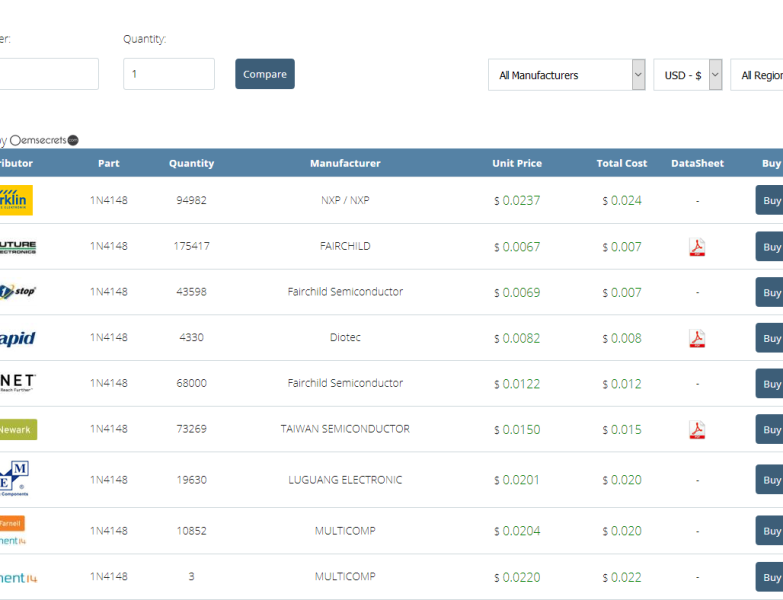783x600 pixels.
Task: Click Buy in the FAIRCHILD row
Action: (769, 247)
